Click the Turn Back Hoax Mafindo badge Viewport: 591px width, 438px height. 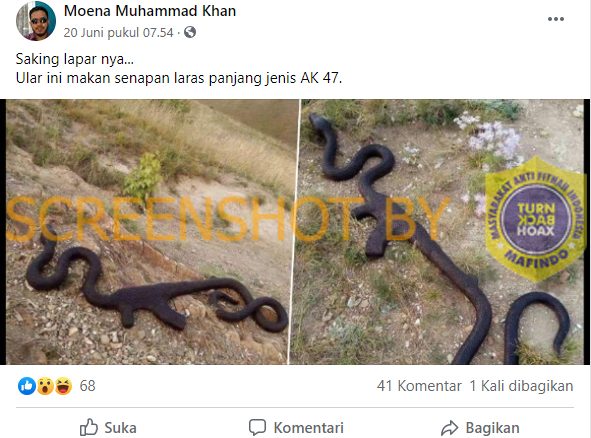[x=536, y=219]
